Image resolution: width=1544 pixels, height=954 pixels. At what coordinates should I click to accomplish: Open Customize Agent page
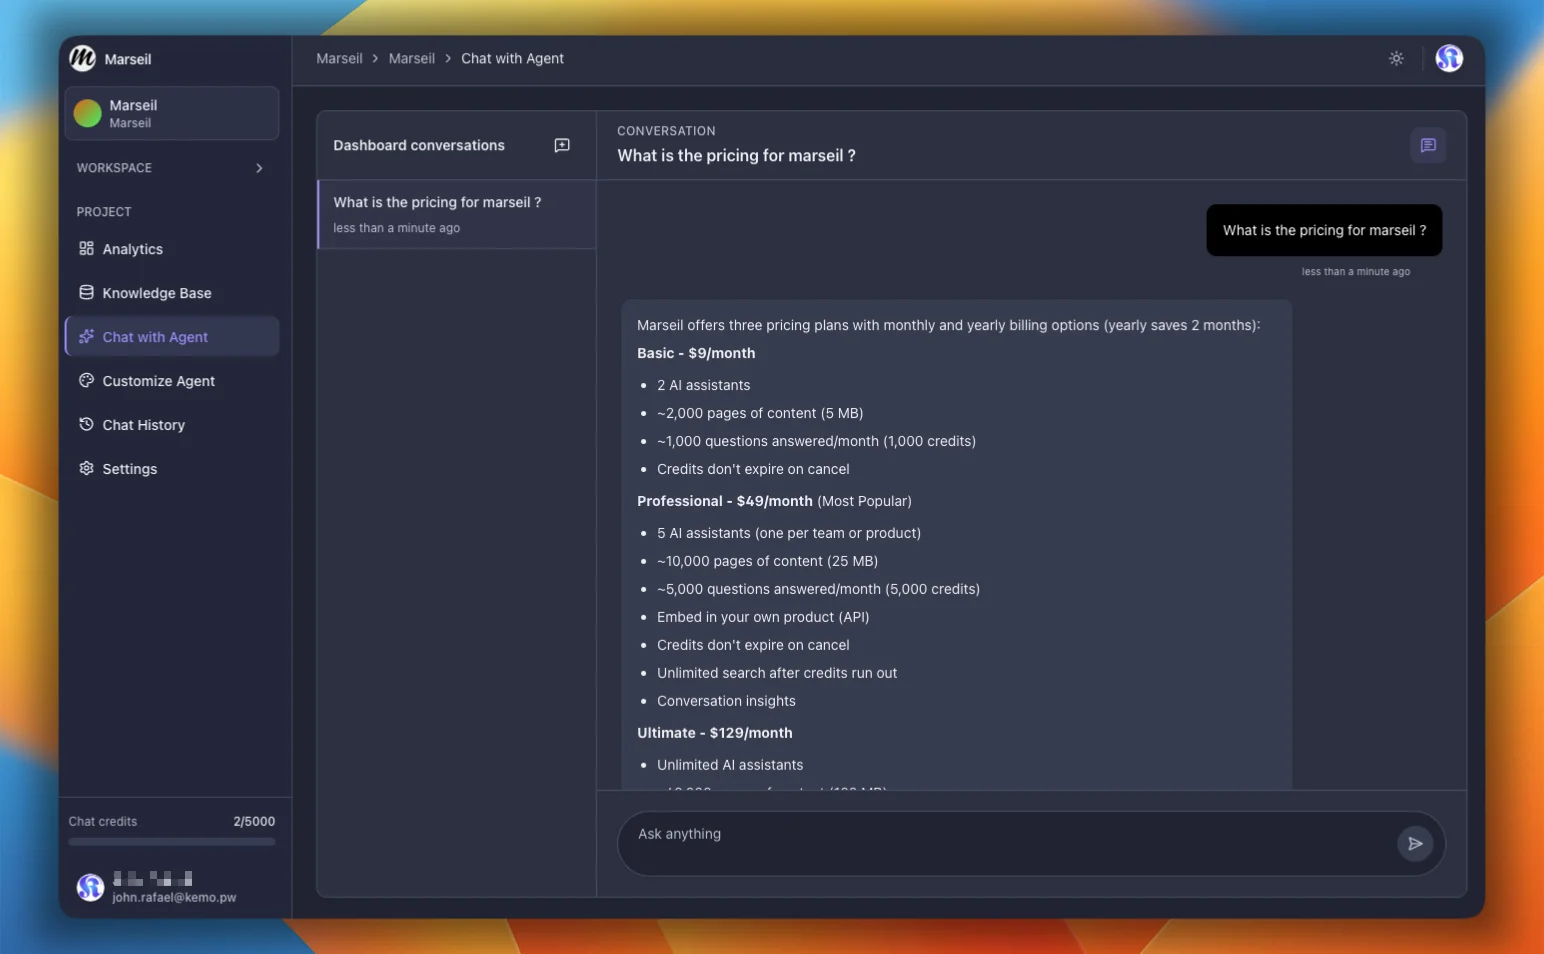(x=172, y=381)
